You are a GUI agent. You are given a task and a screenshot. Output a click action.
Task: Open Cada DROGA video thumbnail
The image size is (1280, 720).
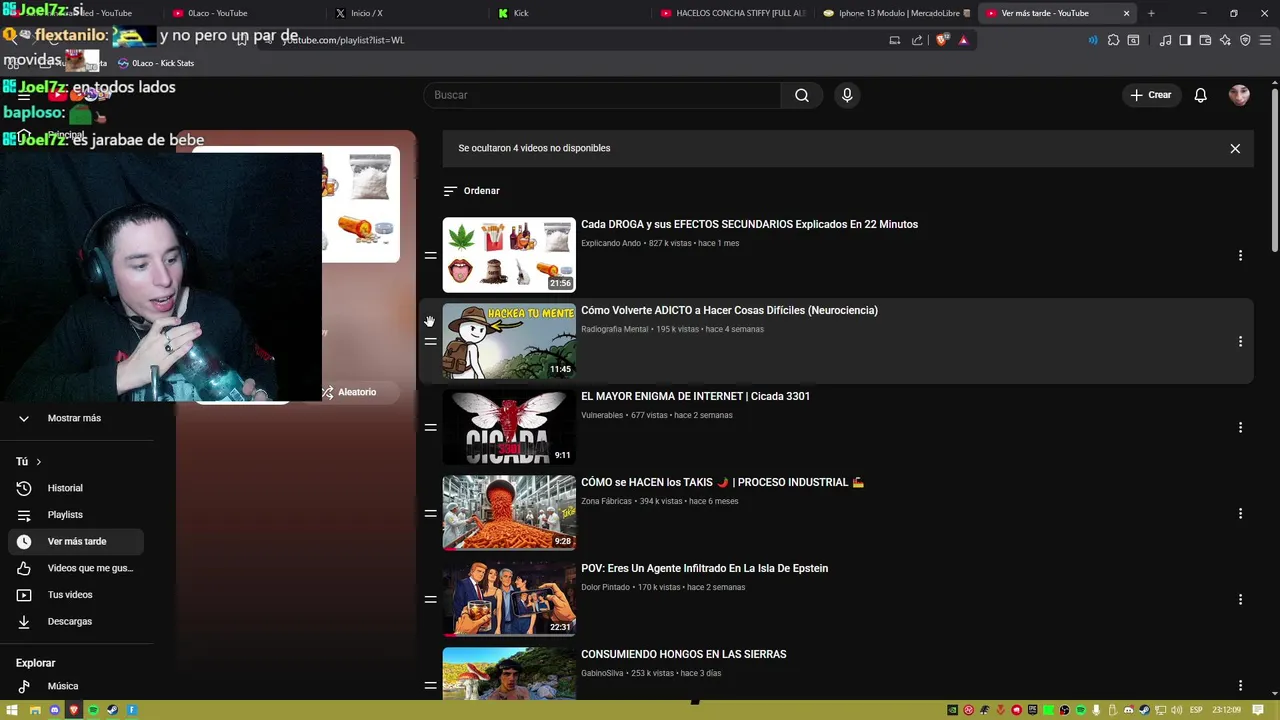pyautogui.click(x=509, y=255)
